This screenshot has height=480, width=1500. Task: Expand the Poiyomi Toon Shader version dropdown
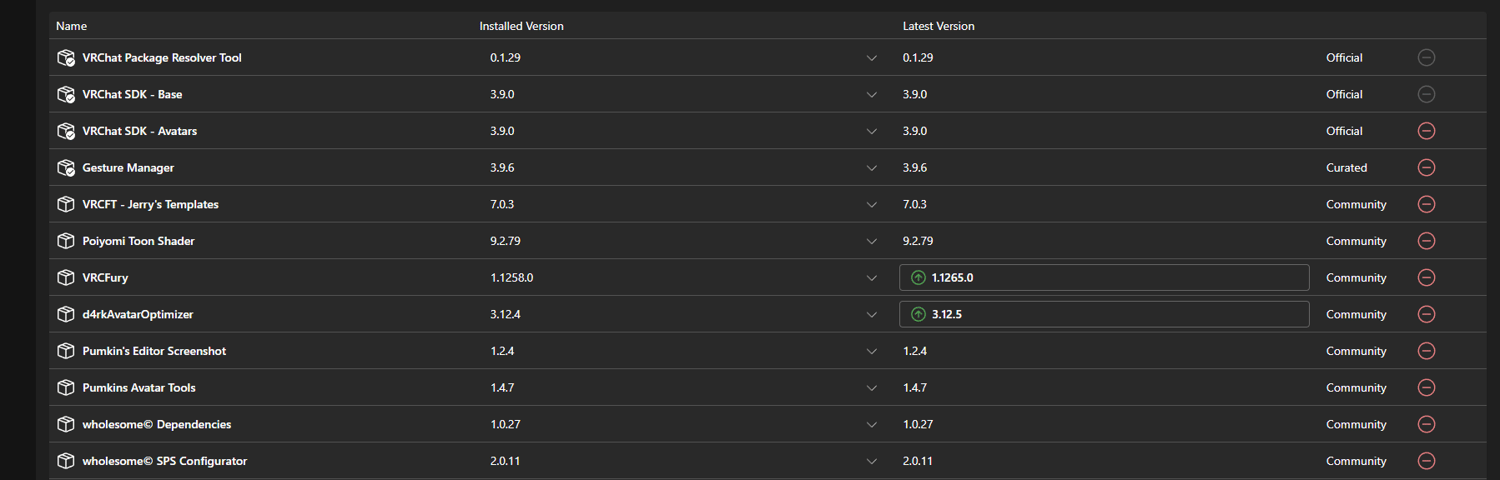[x=871, y=241]
